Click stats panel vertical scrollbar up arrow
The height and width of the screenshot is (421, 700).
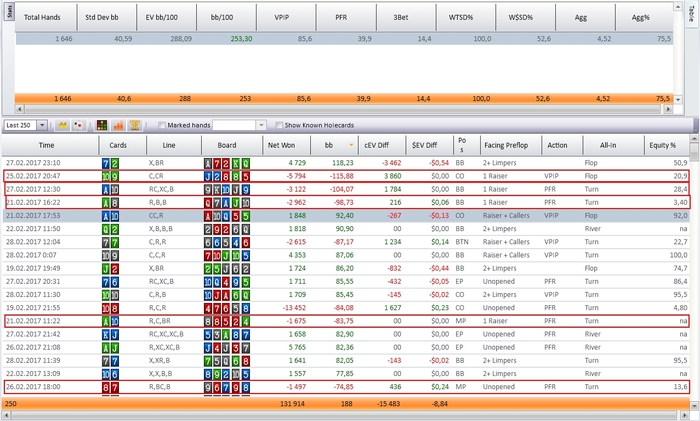[x=678, y=7]
